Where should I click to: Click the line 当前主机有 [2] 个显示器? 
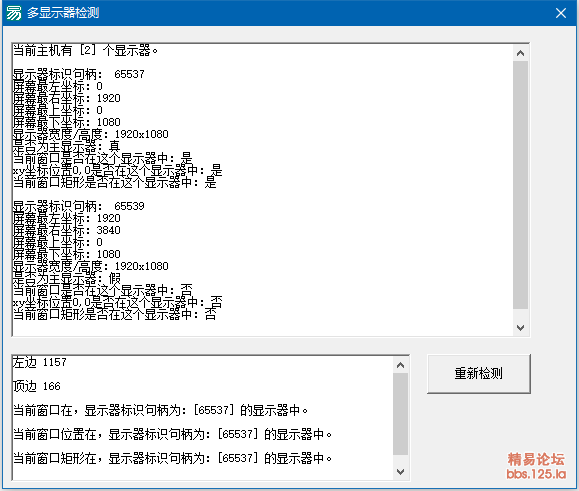click(x=85, y=50)
